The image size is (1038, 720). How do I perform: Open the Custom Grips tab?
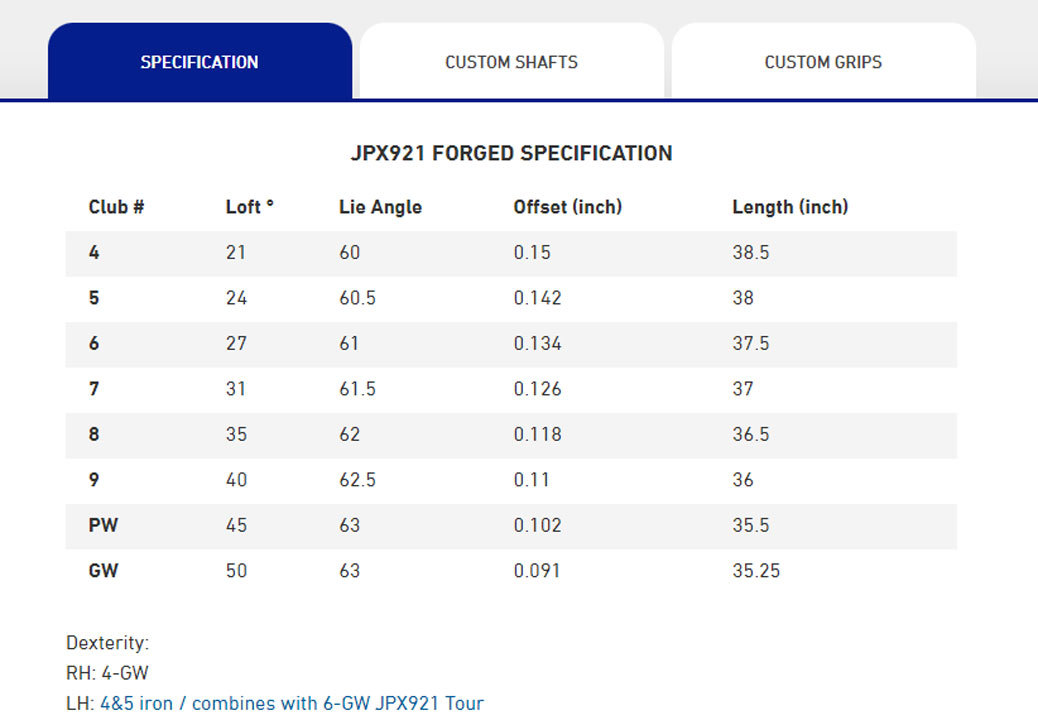(823, 62)
